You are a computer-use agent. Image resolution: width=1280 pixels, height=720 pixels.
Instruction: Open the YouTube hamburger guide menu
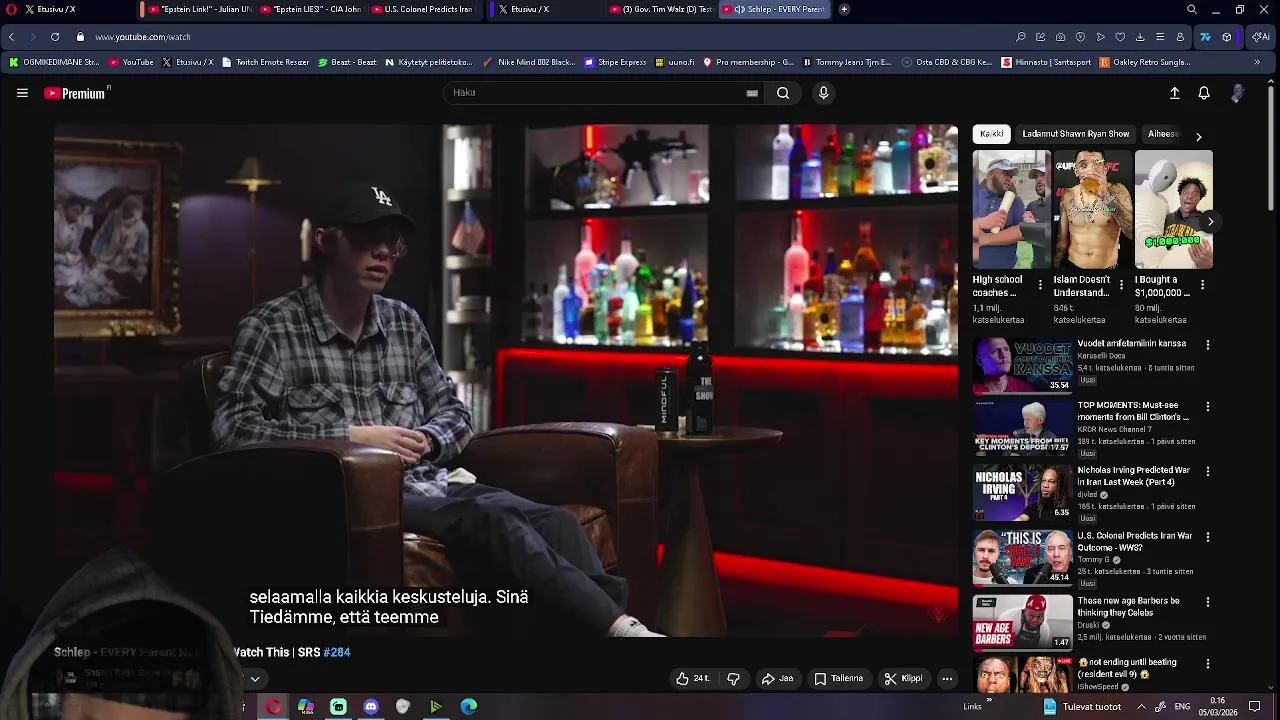22,93
